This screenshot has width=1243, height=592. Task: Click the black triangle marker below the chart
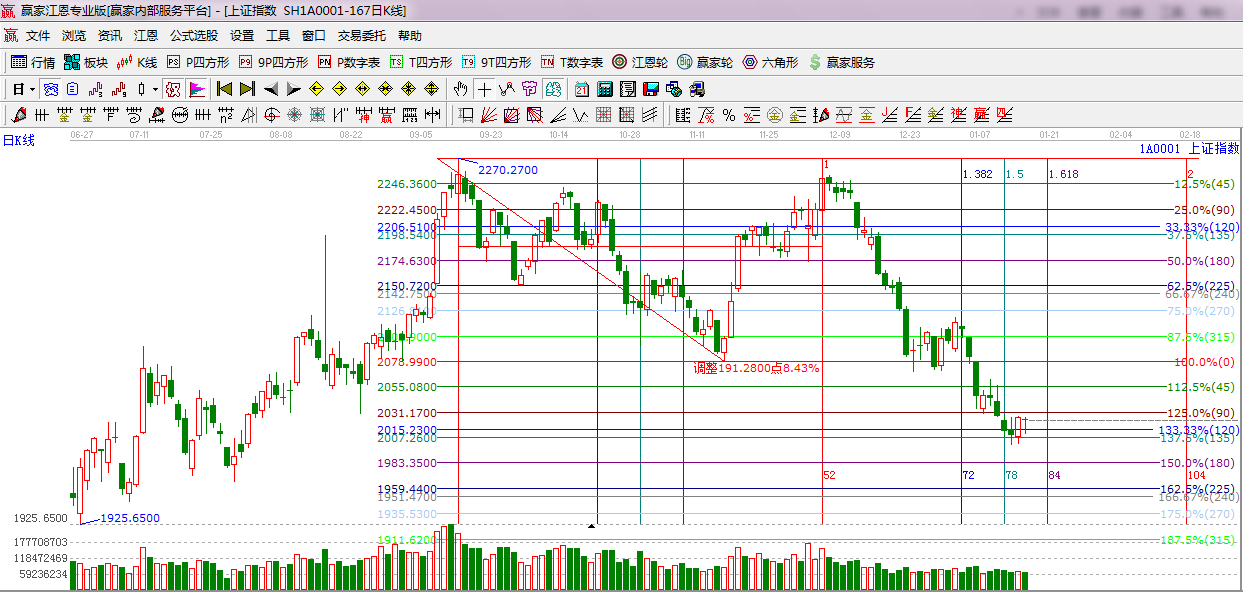[x=592, y=525]
